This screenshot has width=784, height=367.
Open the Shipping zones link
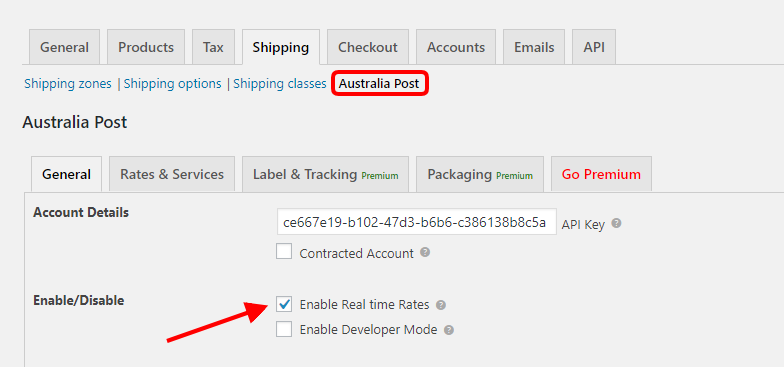68,84
